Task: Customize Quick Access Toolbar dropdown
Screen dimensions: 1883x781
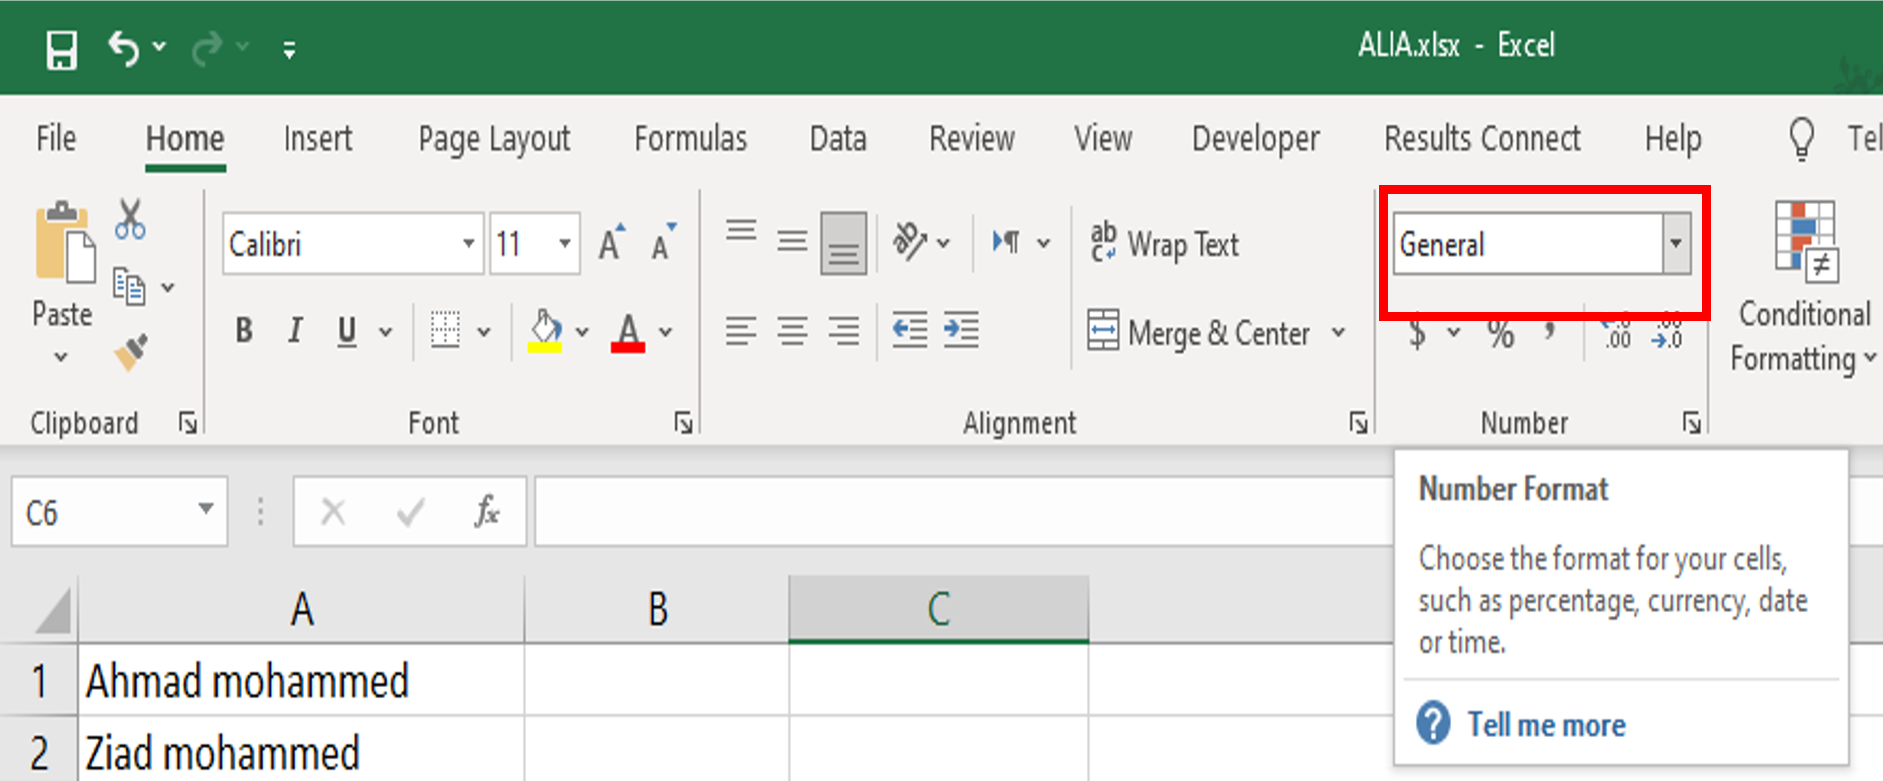Action: click(x=289, y=50)
